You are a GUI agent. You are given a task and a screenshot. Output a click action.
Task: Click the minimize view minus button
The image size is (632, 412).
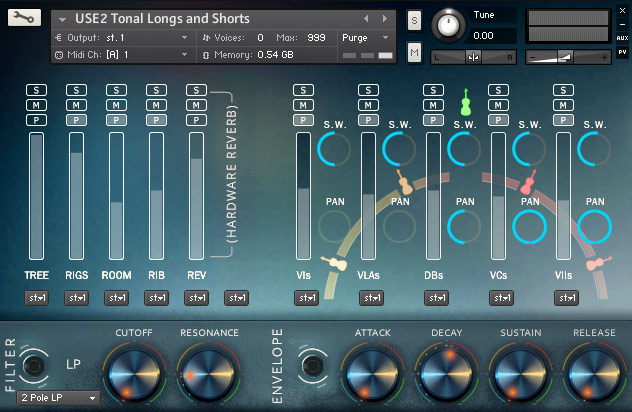pos(622,25)
